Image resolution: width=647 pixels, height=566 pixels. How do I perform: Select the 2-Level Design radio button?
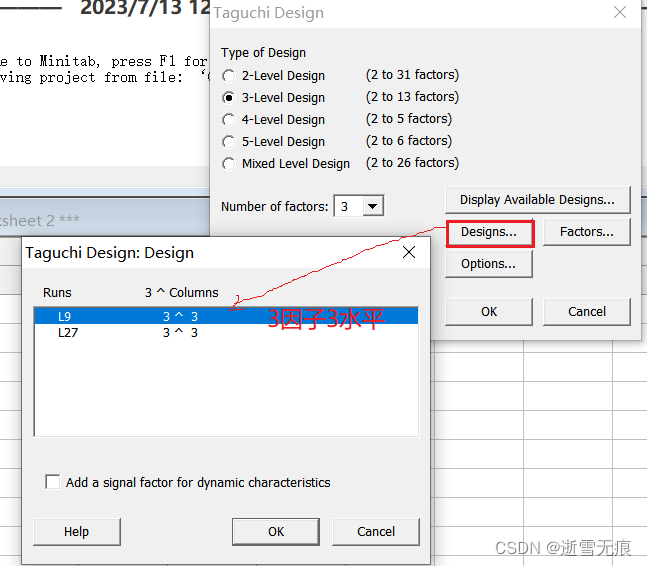(228, 76)
